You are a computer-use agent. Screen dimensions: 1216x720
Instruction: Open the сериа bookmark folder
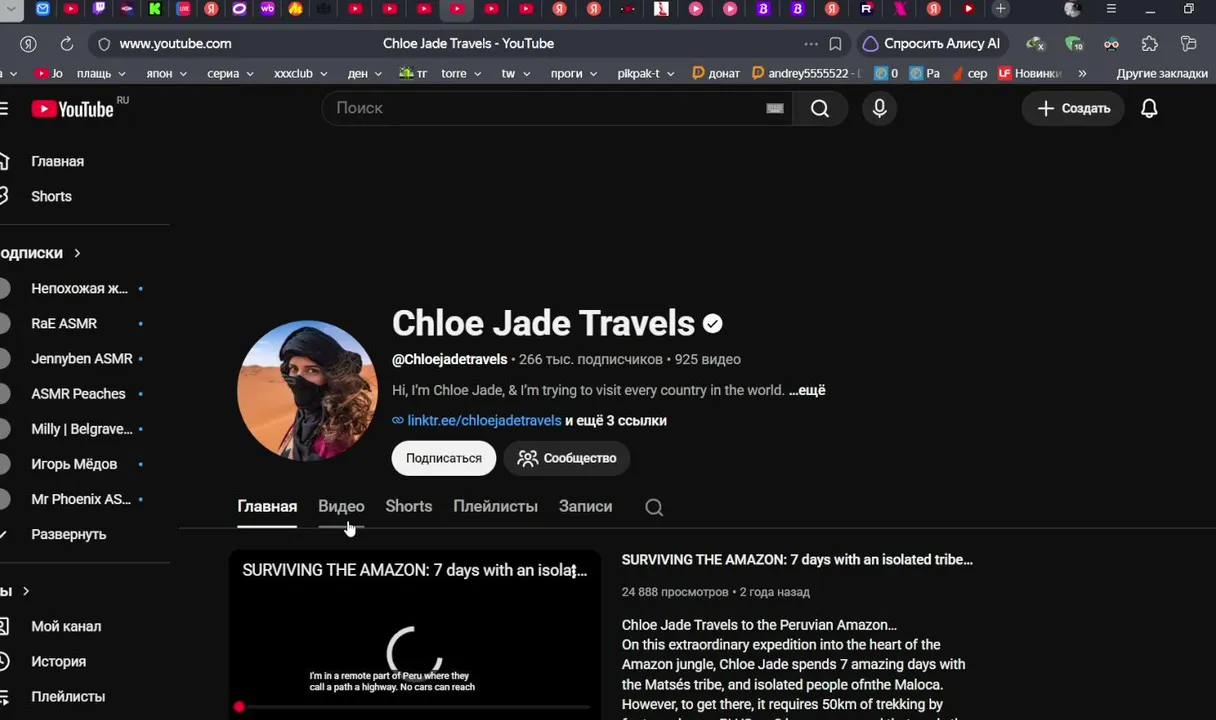tap(230, 73)
